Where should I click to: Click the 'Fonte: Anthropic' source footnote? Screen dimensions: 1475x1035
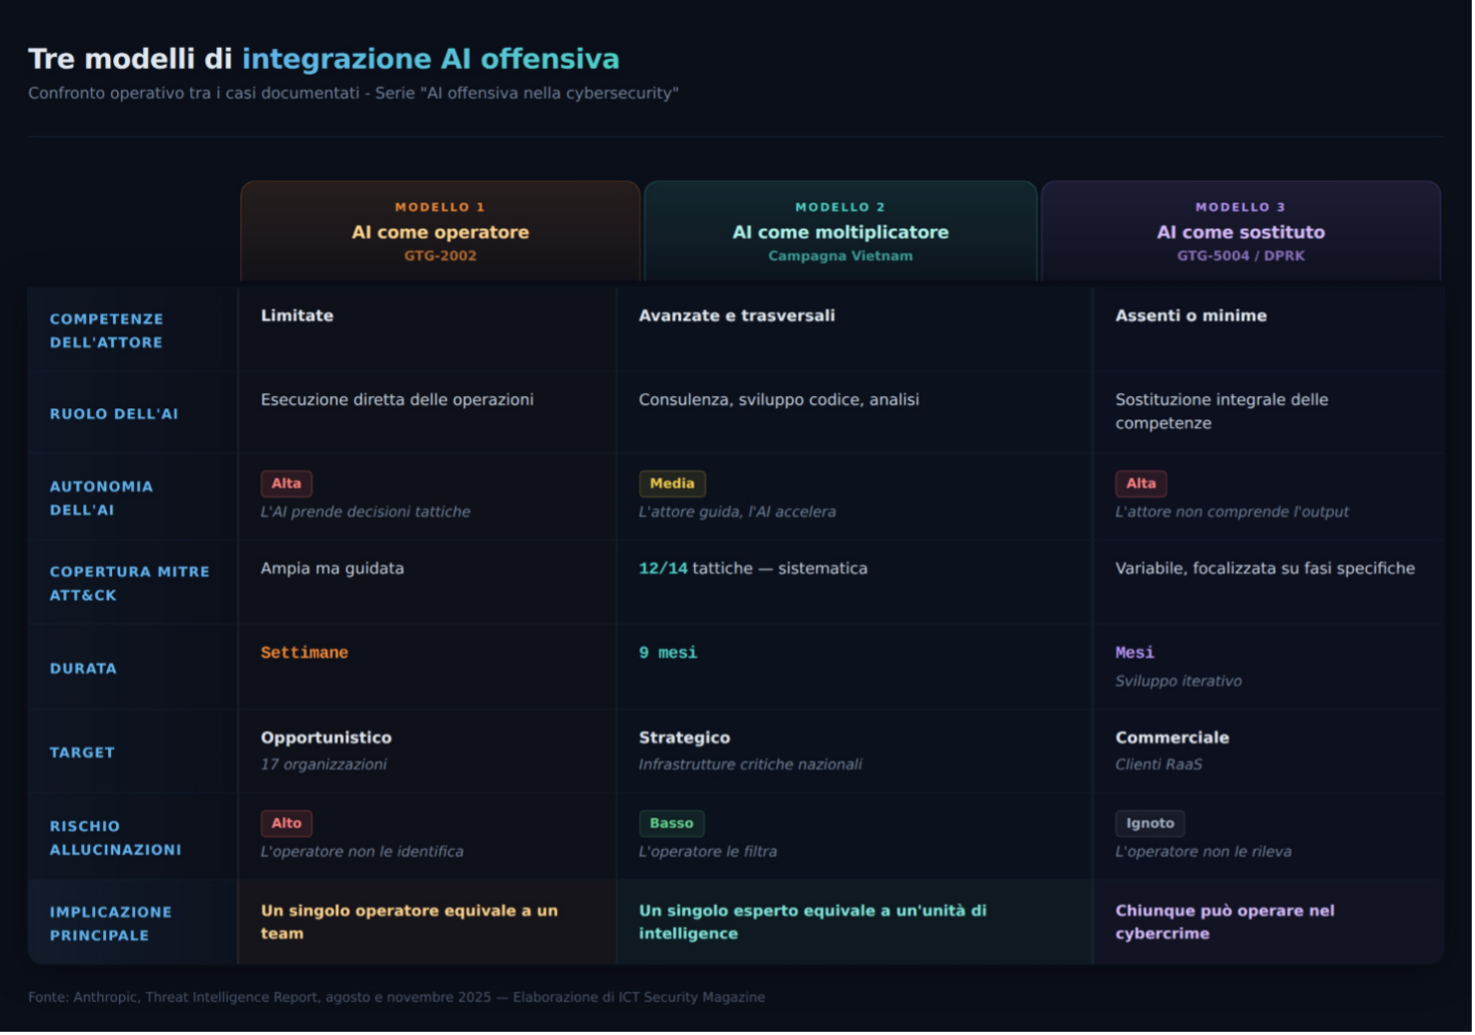(396, 997)
